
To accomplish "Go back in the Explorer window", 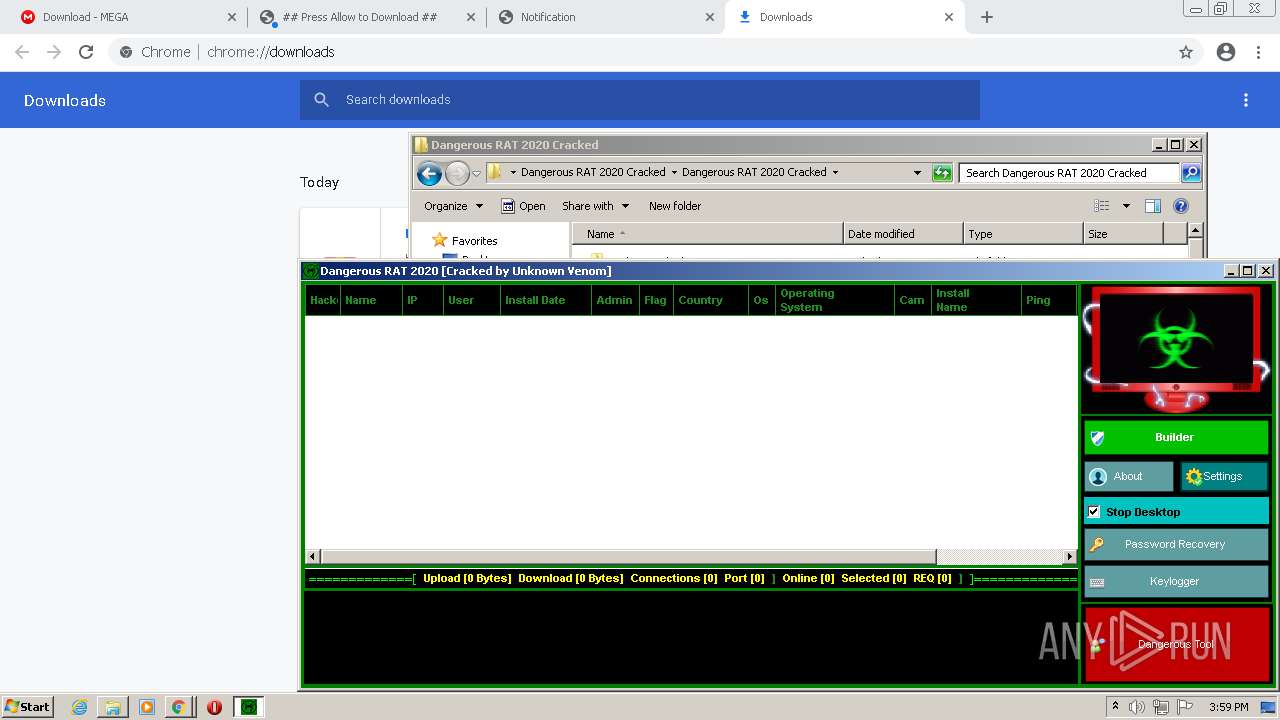I will click(x=429, y=173).
